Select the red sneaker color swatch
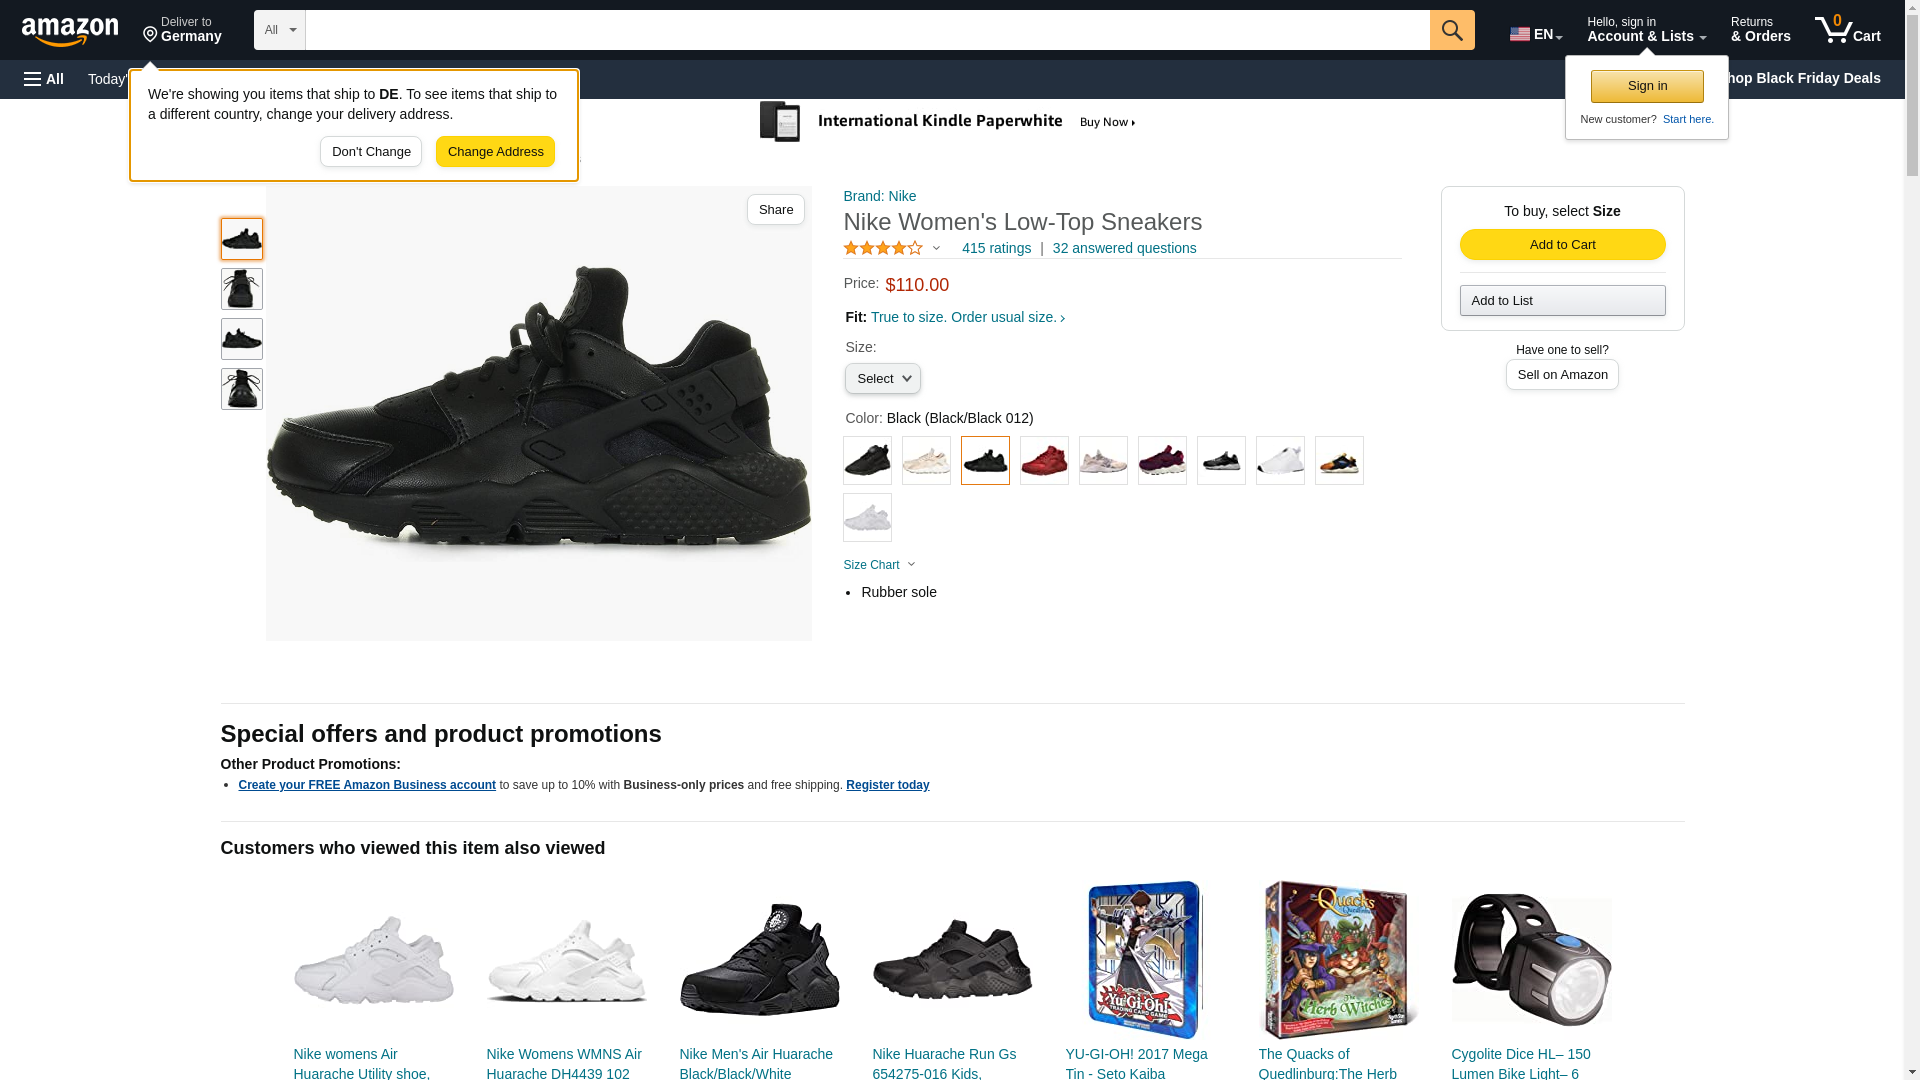The height and width of the screenshot is (1080, 1920). pyautogui.click(x=1043, y=461)
